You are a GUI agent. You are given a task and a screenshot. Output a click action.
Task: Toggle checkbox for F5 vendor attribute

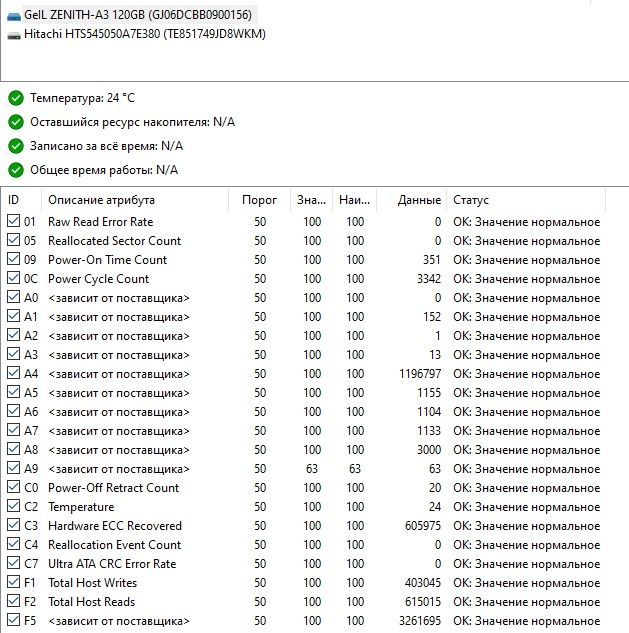coord(13,620)
